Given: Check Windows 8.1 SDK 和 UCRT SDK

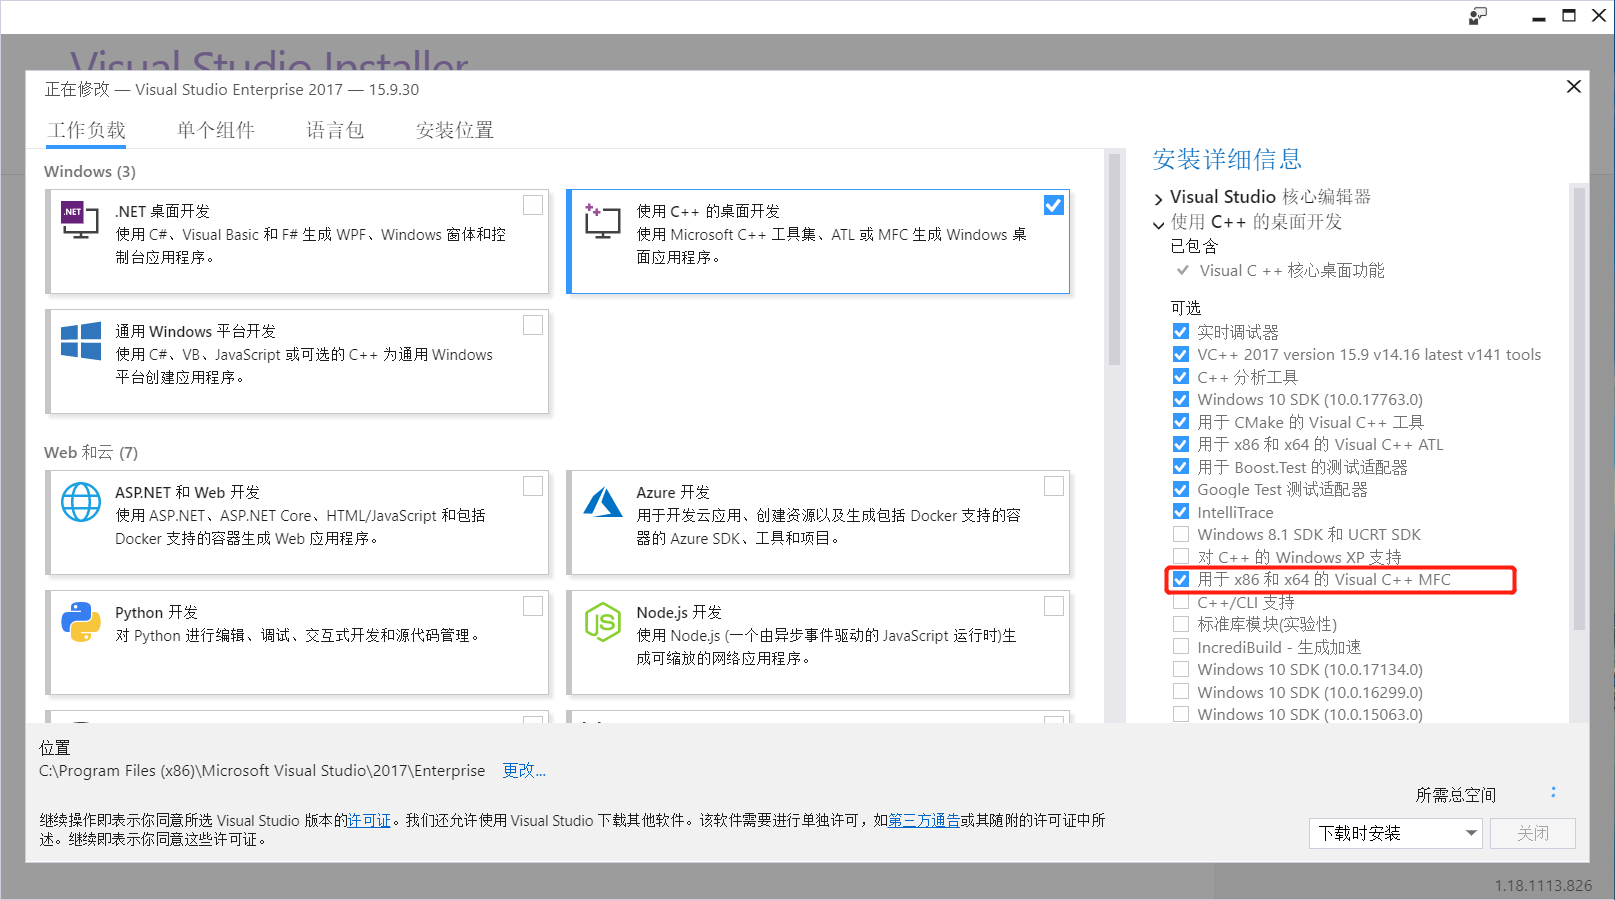Looking at the screenshot, I should (1181, 534).
